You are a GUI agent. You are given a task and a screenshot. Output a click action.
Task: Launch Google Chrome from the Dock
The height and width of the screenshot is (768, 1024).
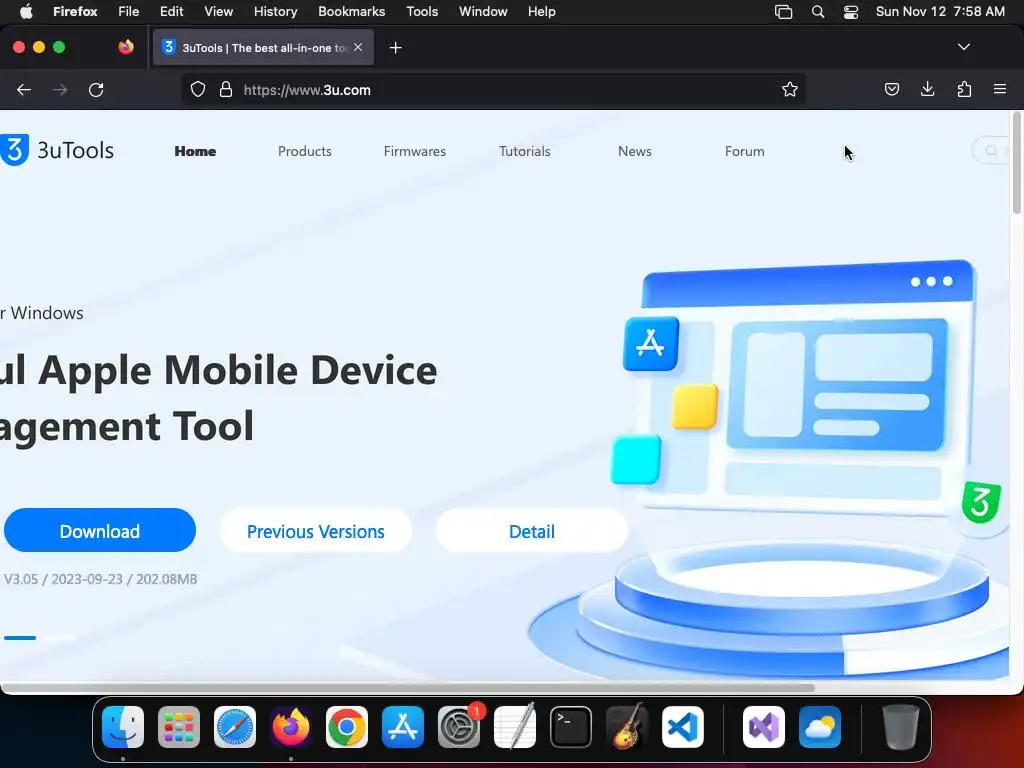click(347, 726)
